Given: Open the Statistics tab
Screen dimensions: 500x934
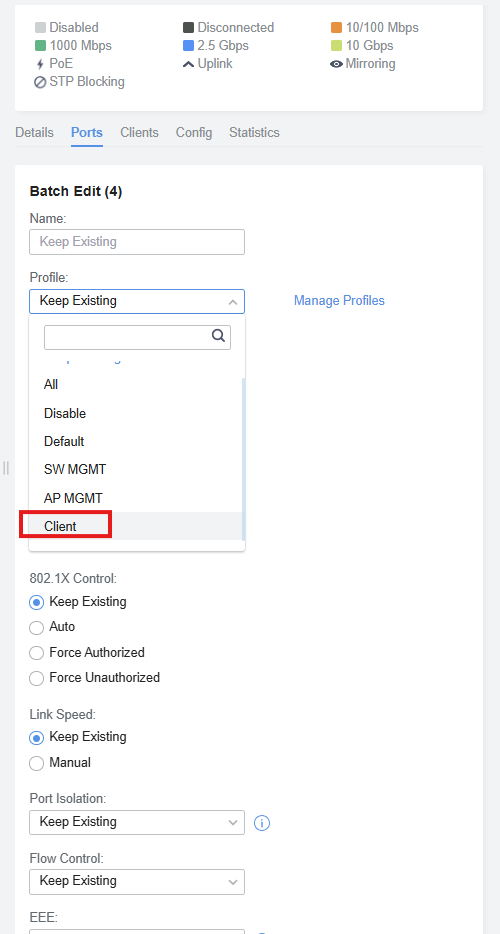Looking at the screenshot, I should [x=254, y=132].
